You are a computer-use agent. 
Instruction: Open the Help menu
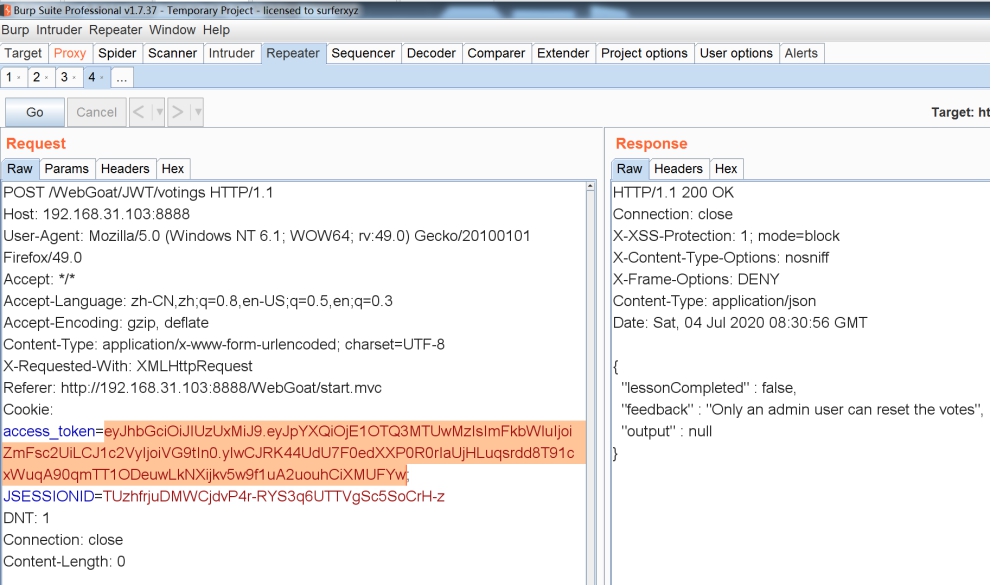coord(216,30)
